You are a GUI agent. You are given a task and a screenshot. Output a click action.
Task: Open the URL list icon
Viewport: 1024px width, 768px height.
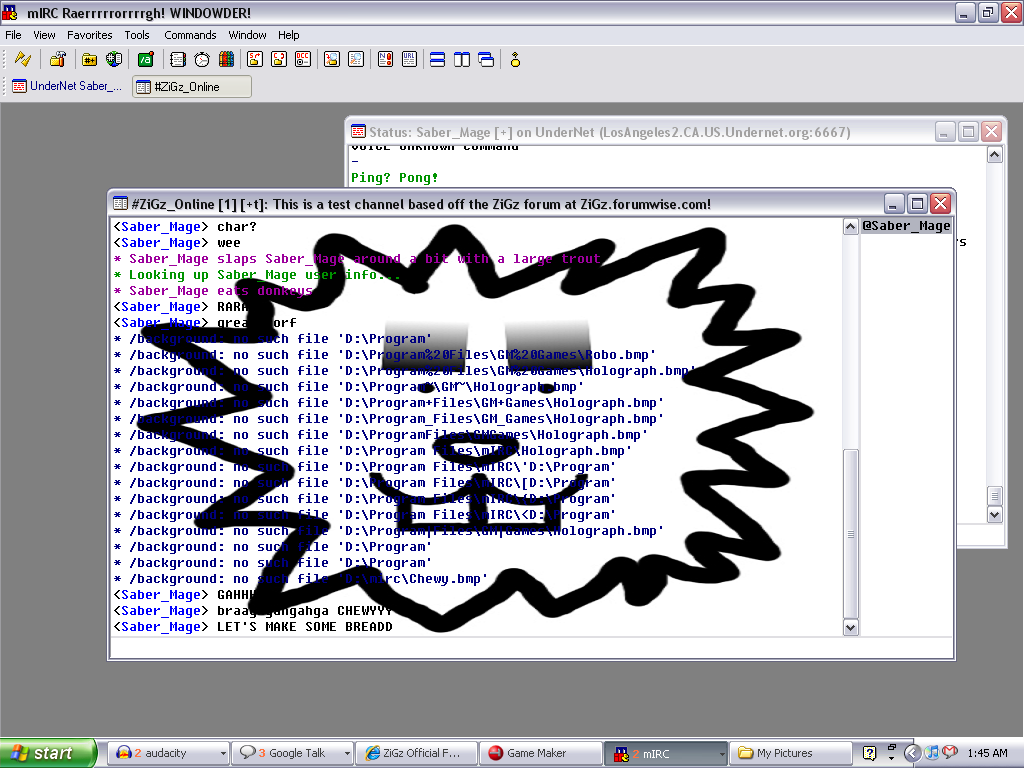(409, 59)
